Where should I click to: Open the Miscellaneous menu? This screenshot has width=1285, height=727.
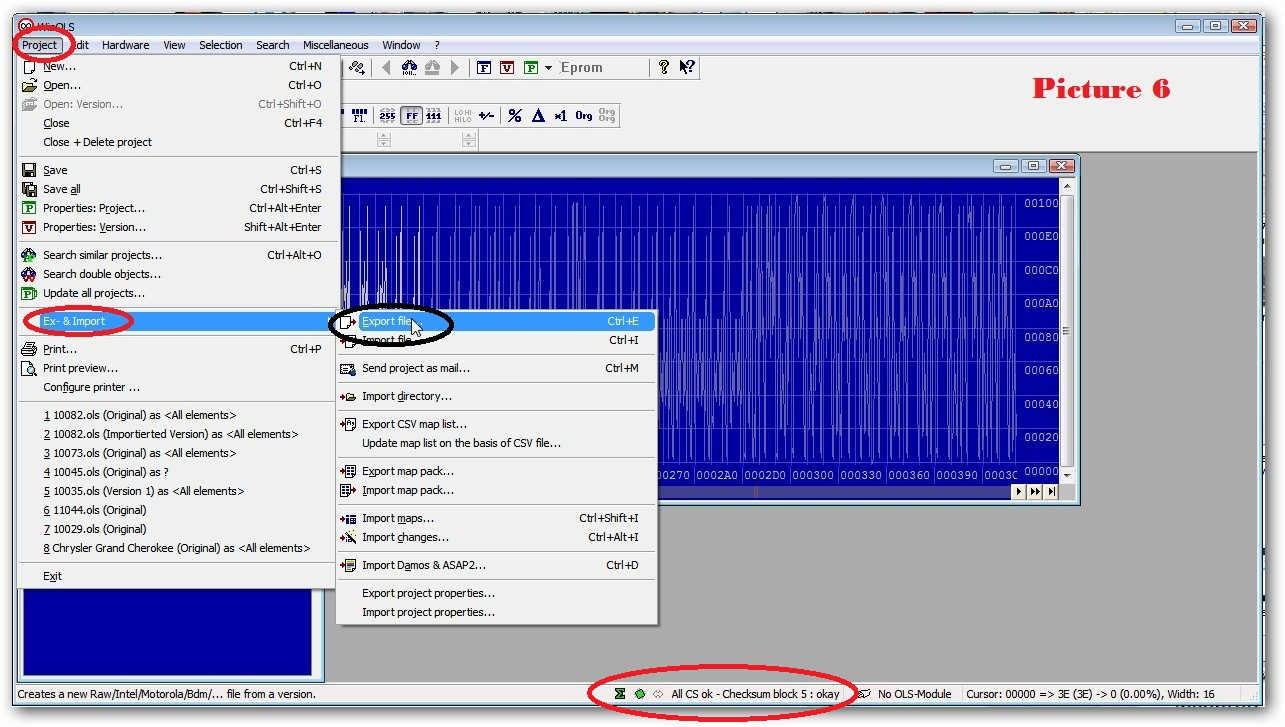coord(336,45)
